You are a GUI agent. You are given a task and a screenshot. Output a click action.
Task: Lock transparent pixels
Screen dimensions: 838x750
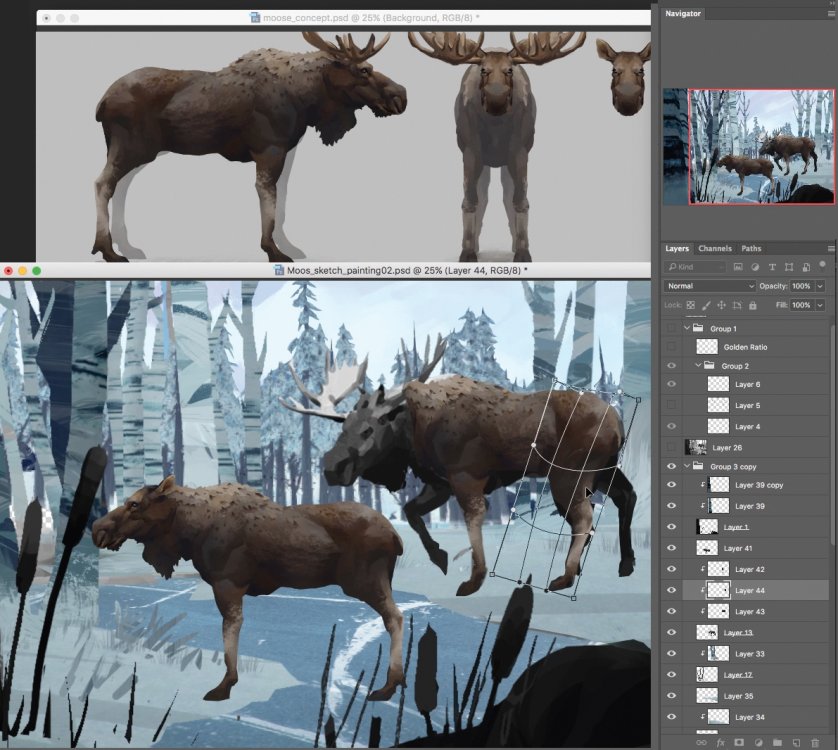[x=690, y=305]
